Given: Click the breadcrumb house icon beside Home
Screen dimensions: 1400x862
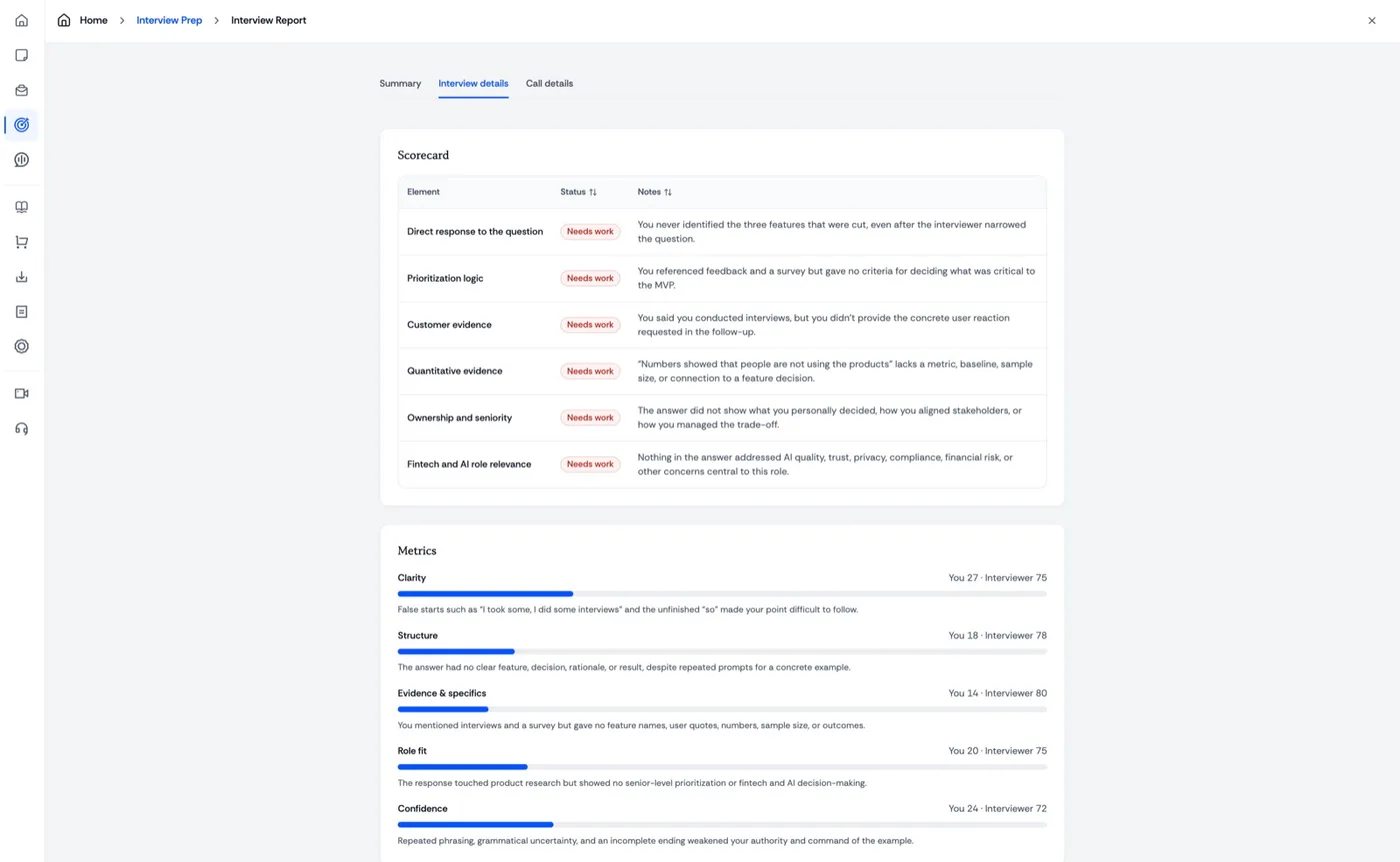Looking at the screenshot, I should 64,20.
